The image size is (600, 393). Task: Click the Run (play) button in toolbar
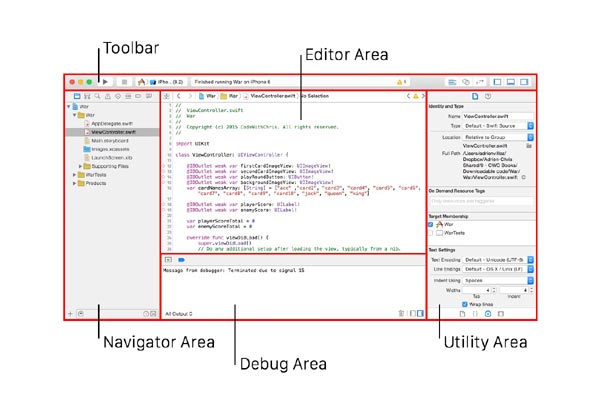coord(105,82)
